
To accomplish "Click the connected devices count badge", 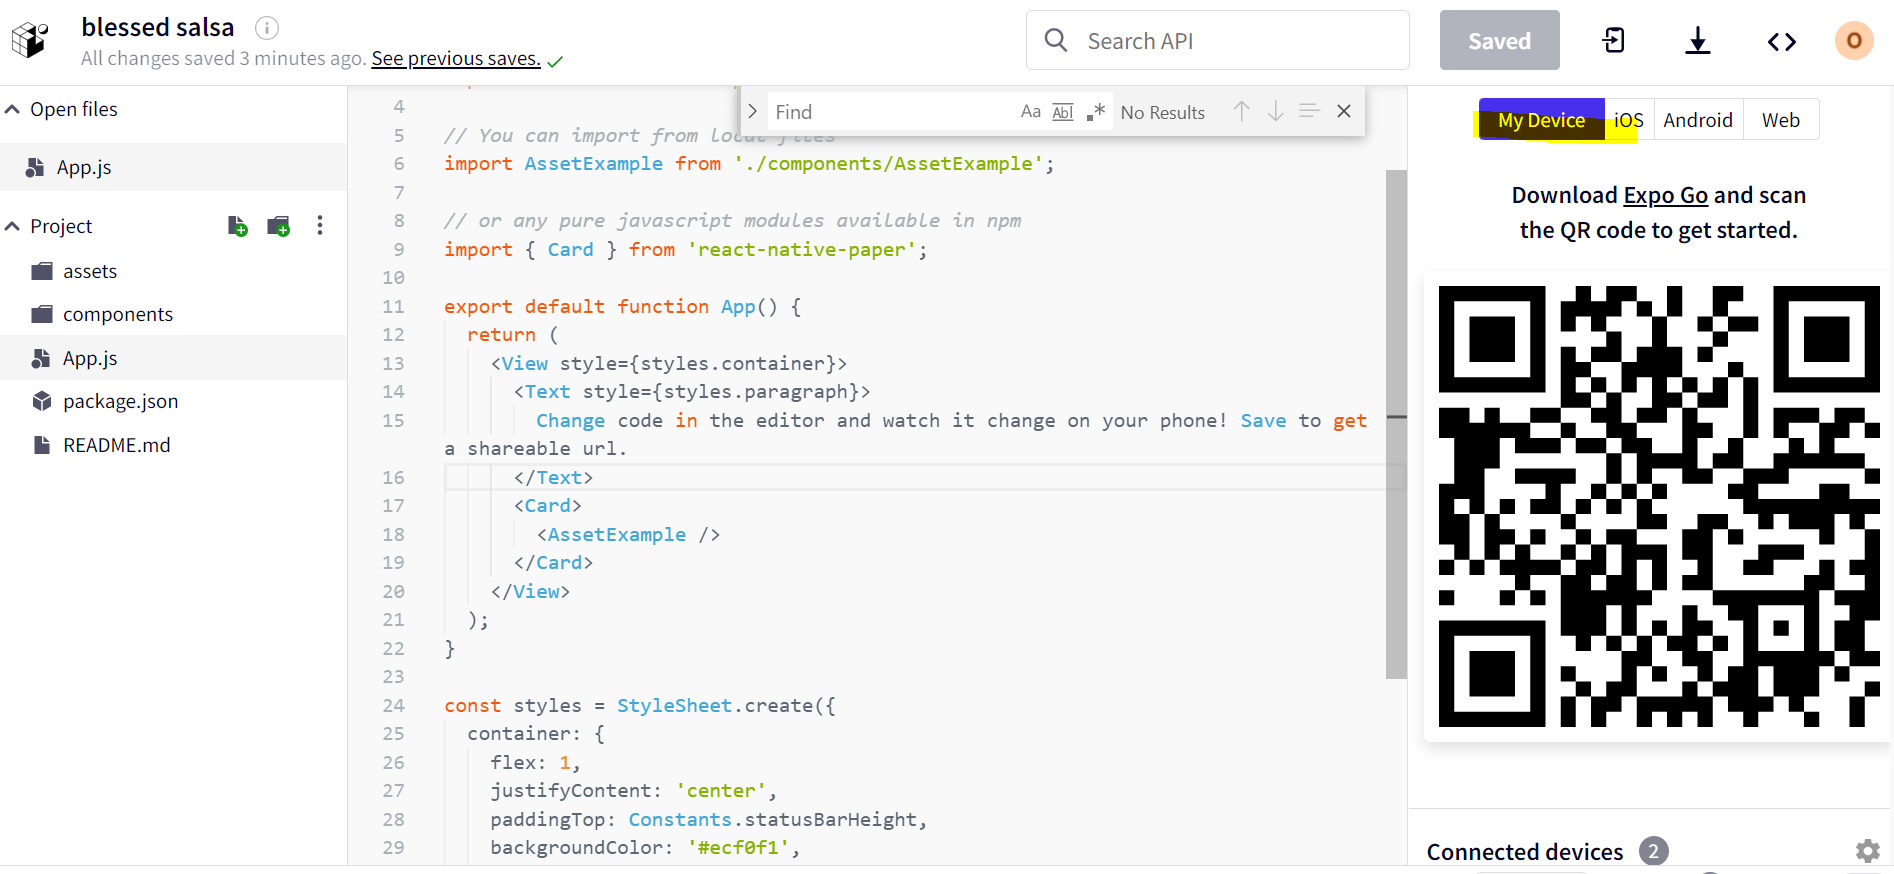I will click(1654, 851).
